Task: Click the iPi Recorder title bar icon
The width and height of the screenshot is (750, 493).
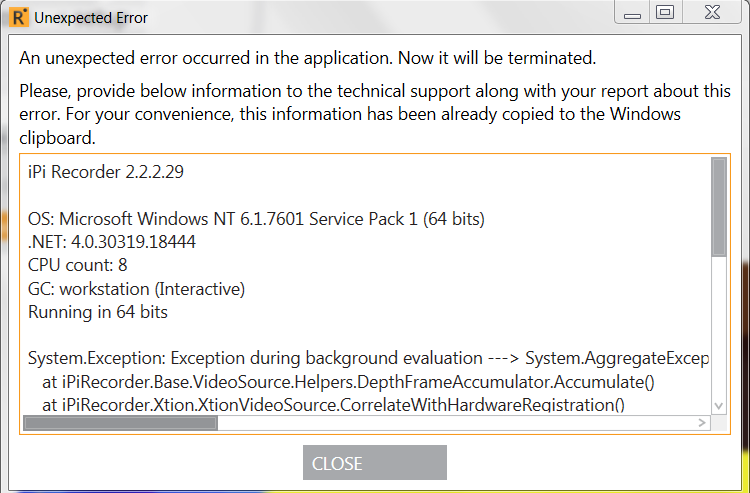Action: coord(19,17)
